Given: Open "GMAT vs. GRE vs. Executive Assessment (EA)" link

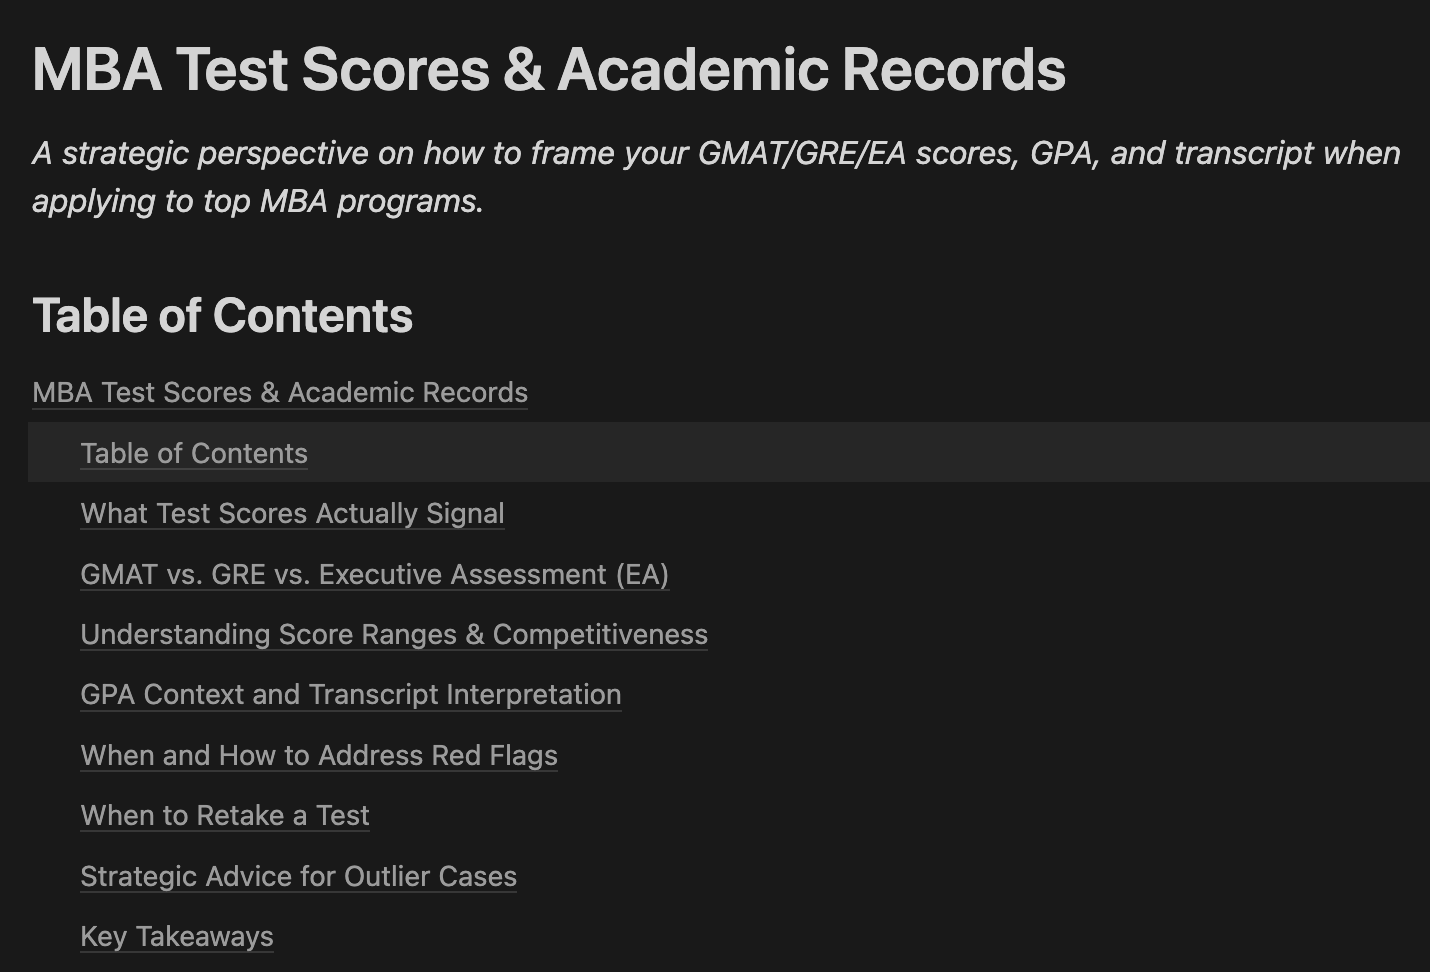Looking at the screenshot, I should (374, 574).
